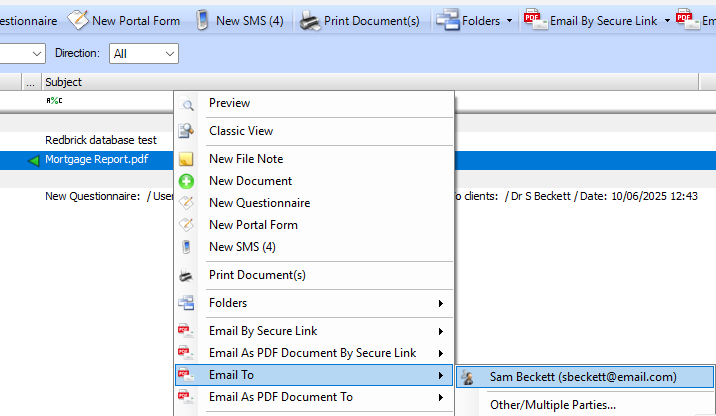
Task: Click the Subject column header
Action: click(64, 82)
